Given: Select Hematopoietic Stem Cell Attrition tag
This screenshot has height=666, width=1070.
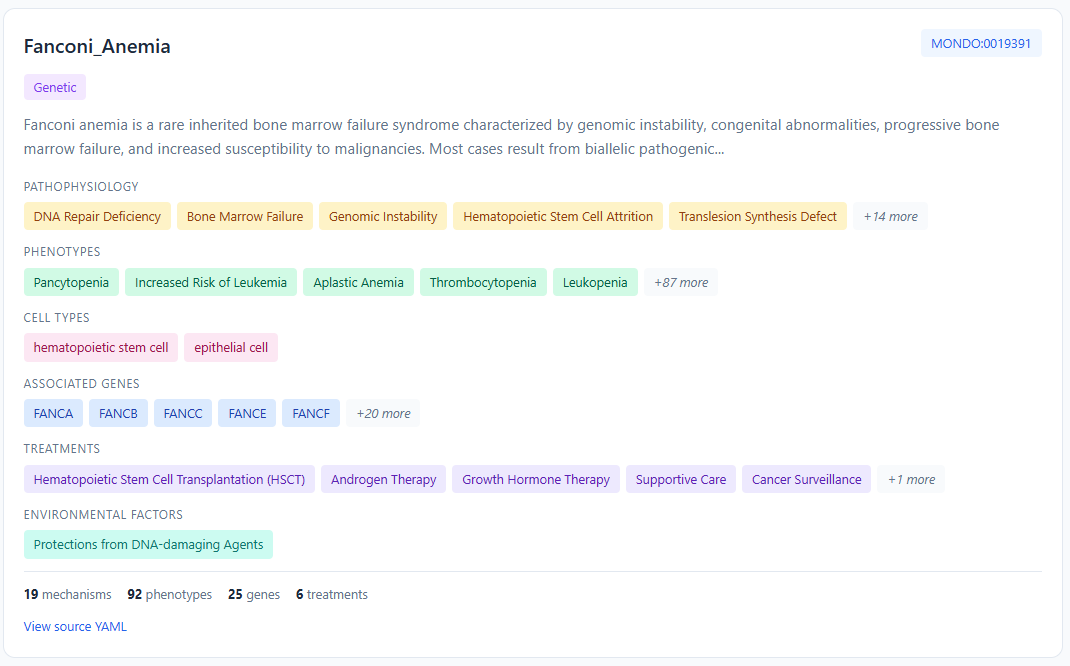Looking at the screenshot, I should pyautogui.click(x=558, y=216).
